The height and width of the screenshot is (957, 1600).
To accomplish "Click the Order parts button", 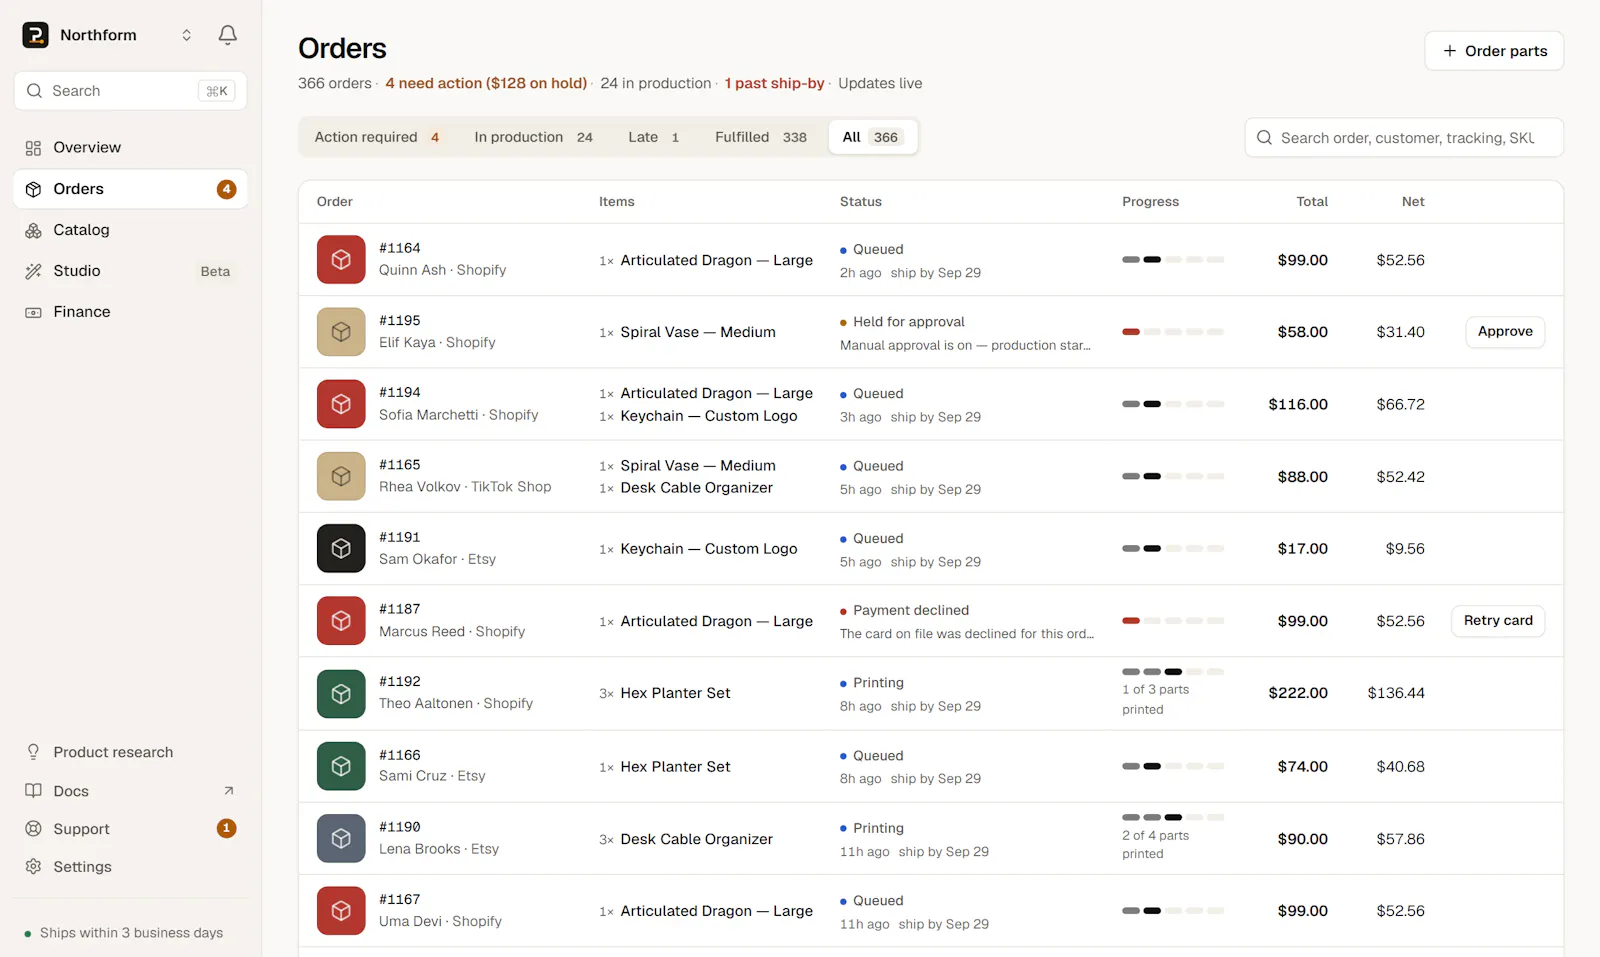I will [1494, 51].
